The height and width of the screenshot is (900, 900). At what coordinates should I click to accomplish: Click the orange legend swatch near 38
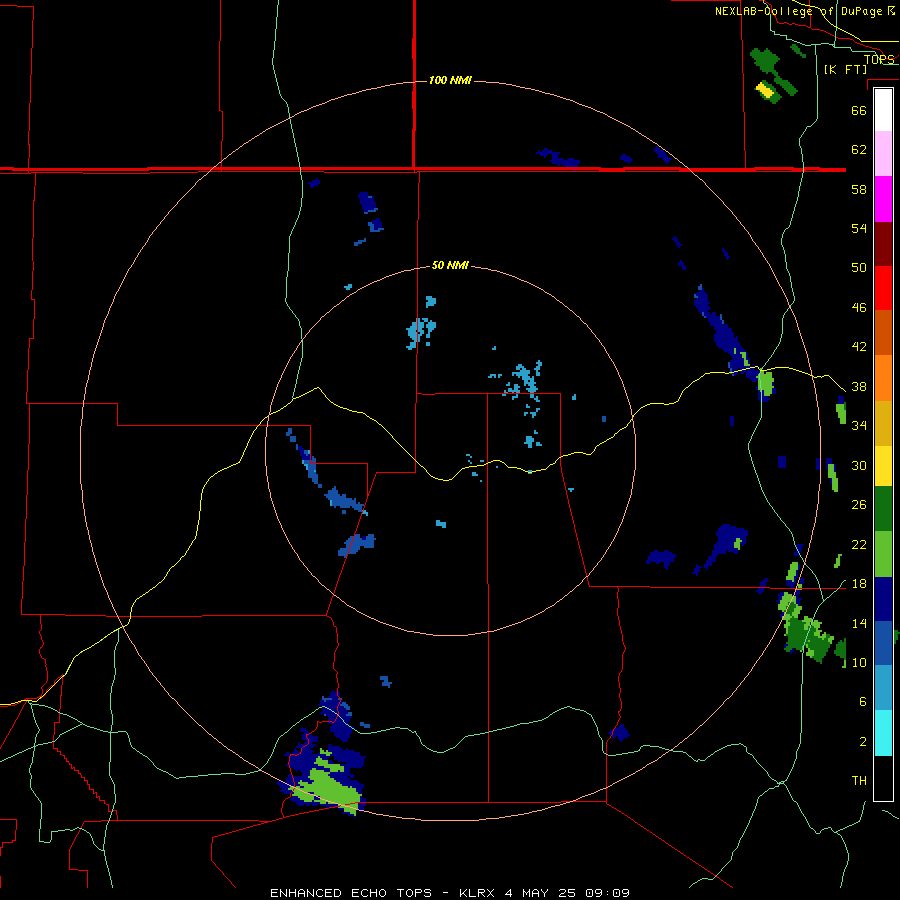coord(883,378)
